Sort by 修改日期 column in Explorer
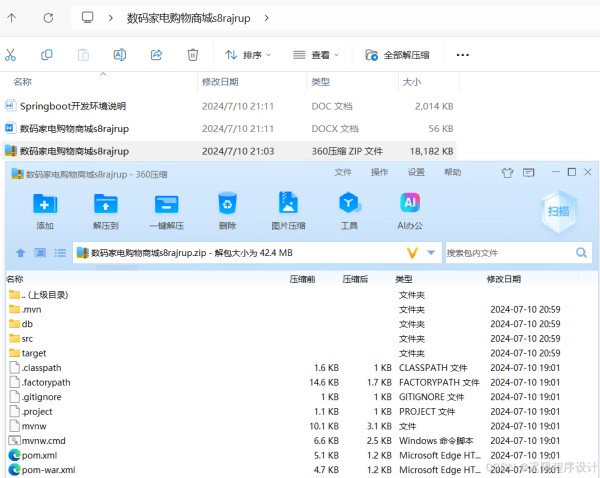Viewport: 600px width, 478px height. click(x=220, y=82)
